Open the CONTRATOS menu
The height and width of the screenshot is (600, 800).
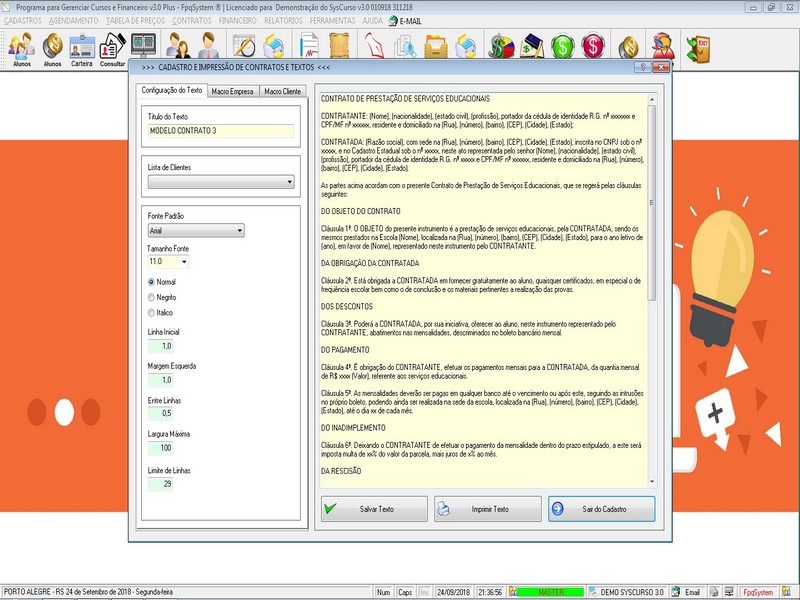click(191, 21)
